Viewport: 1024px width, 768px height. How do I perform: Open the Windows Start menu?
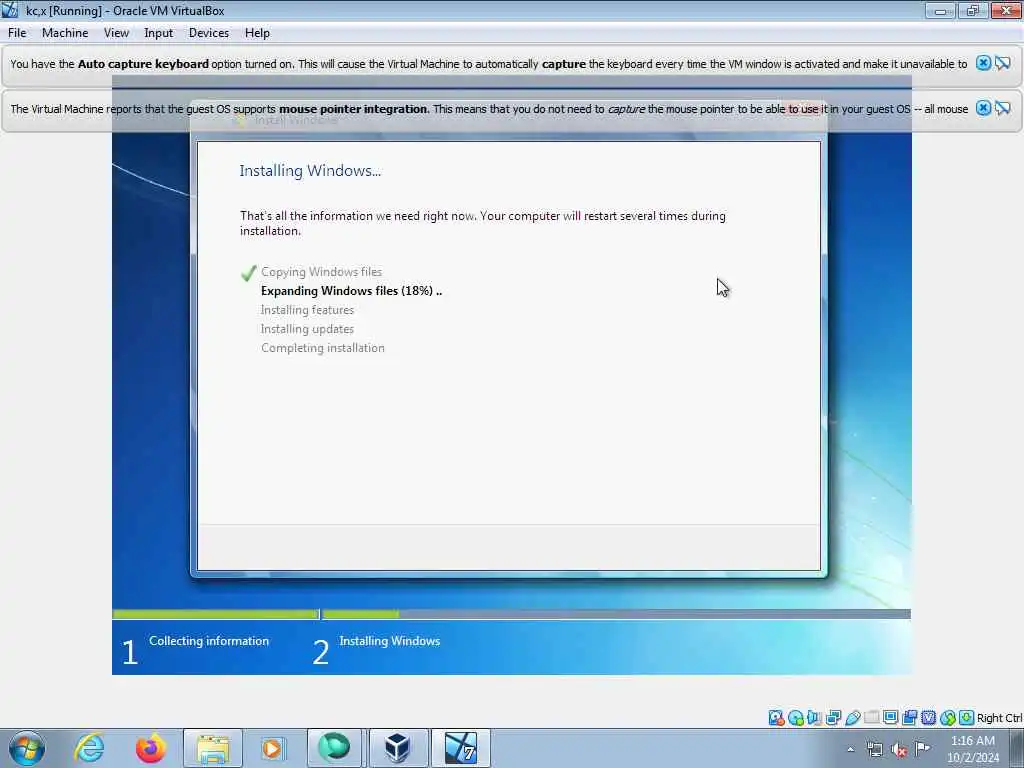coord(27,748)
